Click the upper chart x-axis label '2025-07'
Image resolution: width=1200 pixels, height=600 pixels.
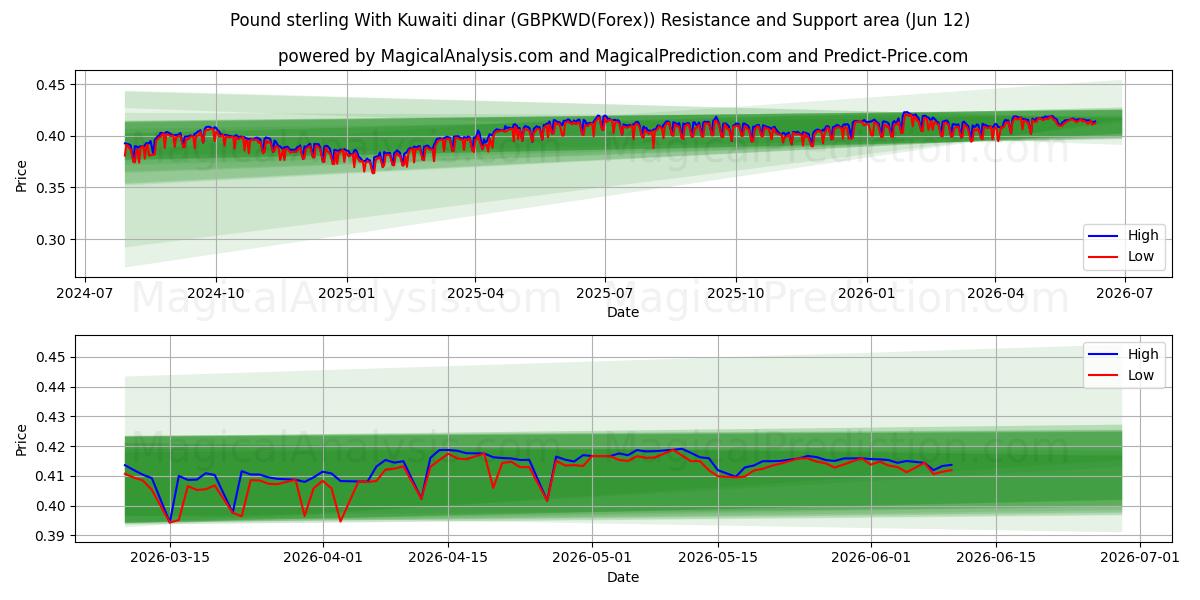coord(605,294)
